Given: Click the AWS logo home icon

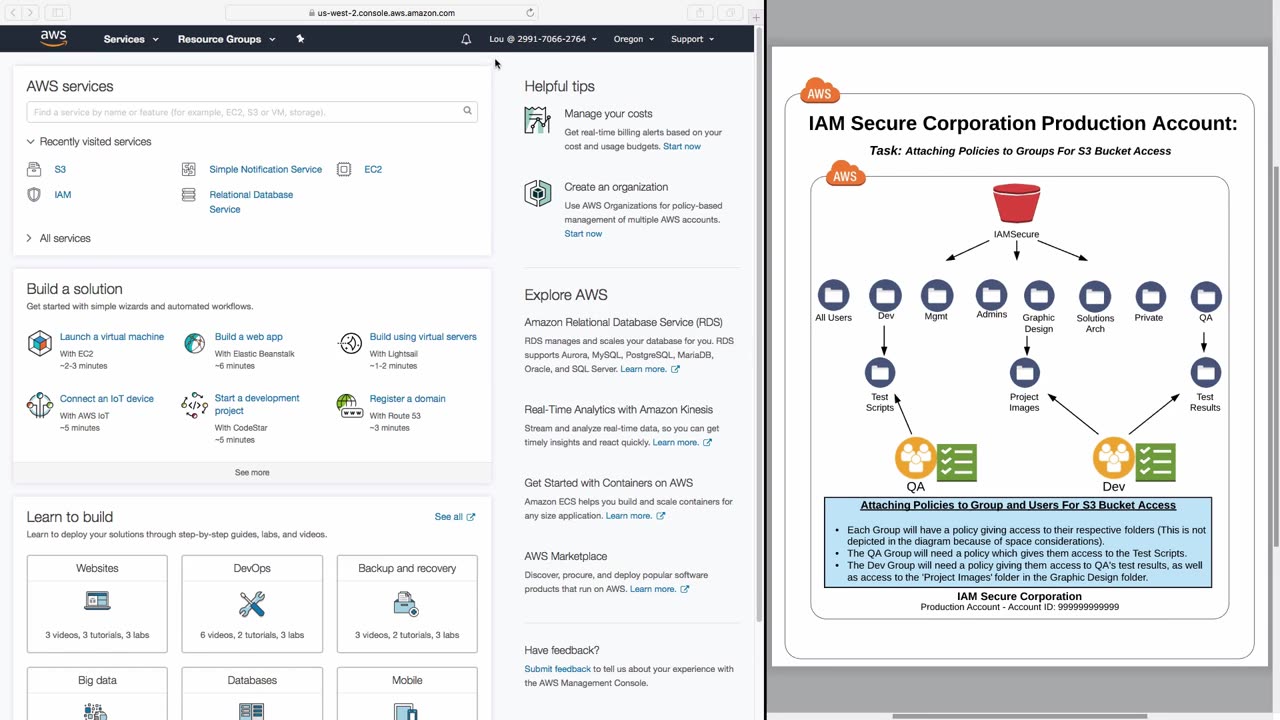Looking at the screenshot, I should (53, 38).
